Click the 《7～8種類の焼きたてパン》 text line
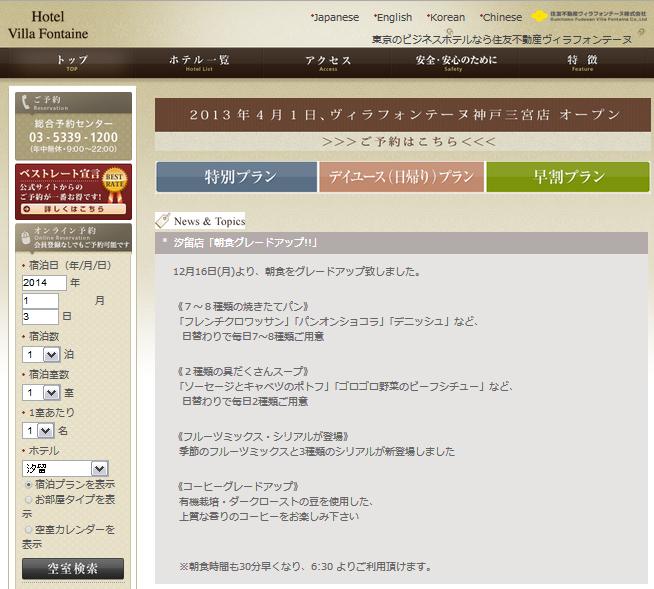The image size is (654, 589). [243, 307]
